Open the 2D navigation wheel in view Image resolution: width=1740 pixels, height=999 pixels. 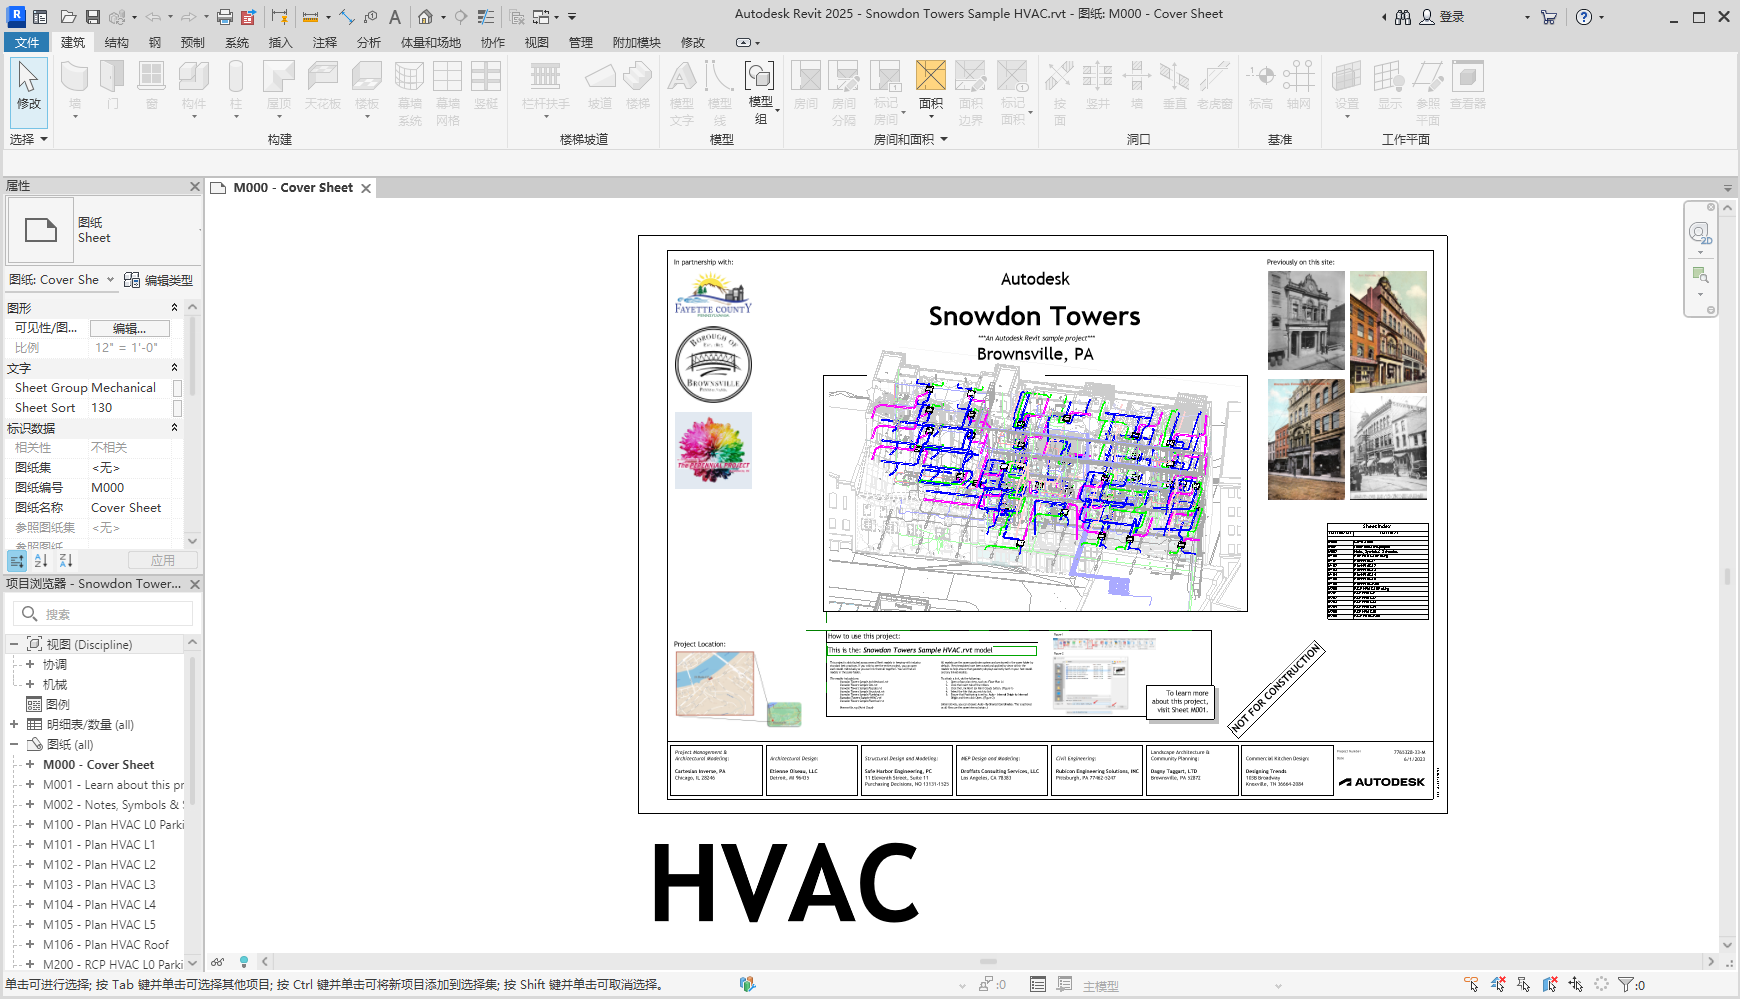click(x=1700, y=233)
